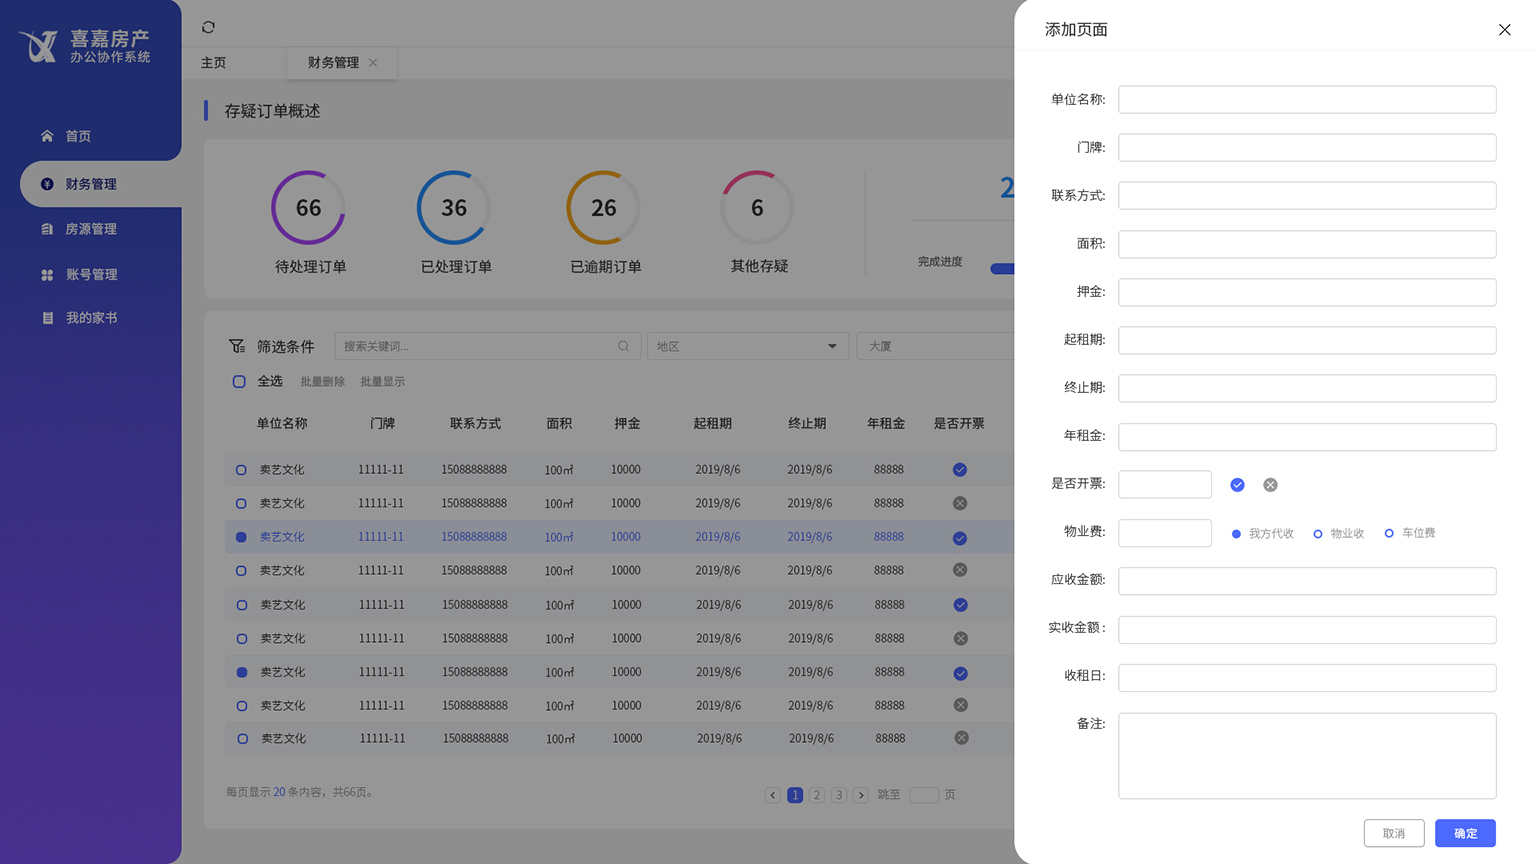The height and width of the screenshot is (864, 1536).
Task: Switch to the 主页 tab
Action: [213, 63]
